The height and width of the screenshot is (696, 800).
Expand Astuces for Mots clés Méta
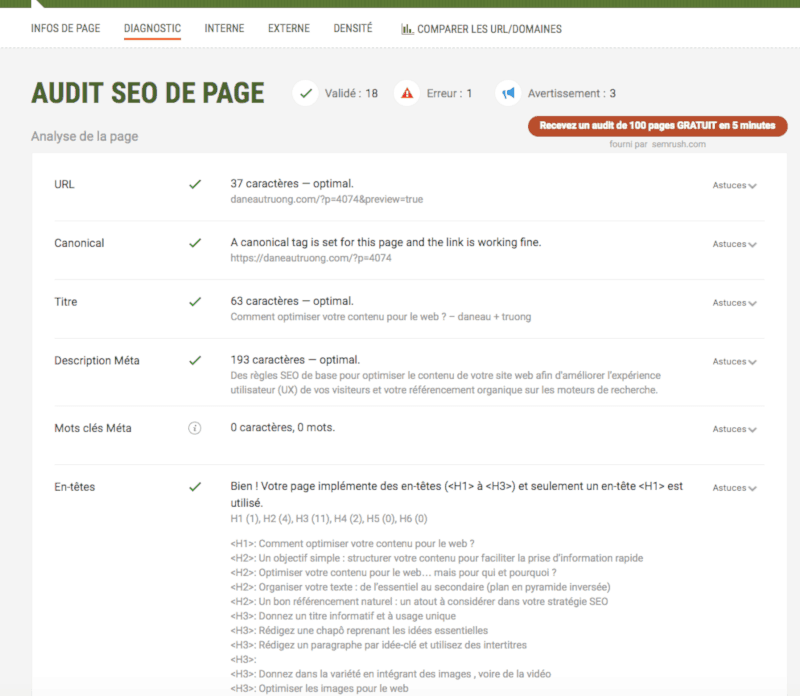coord(733,427)
